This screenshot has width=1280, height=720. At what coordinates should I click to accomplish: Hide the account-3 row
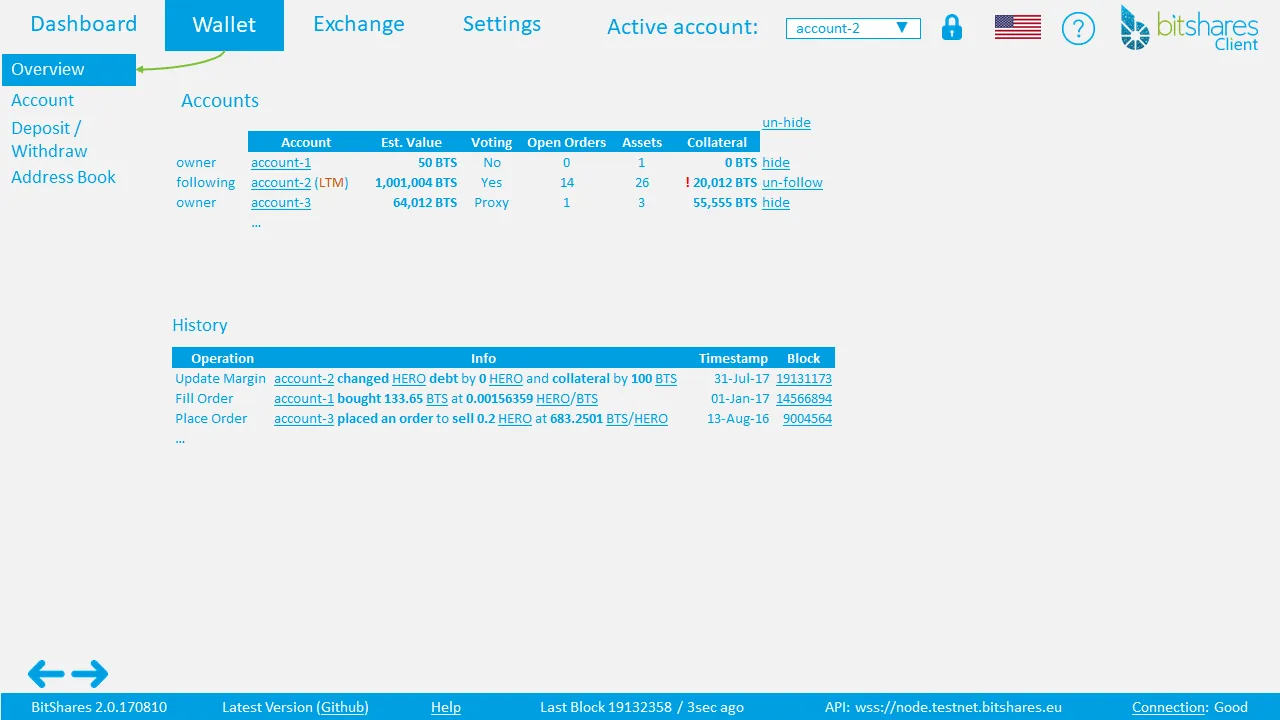point(776,202)
